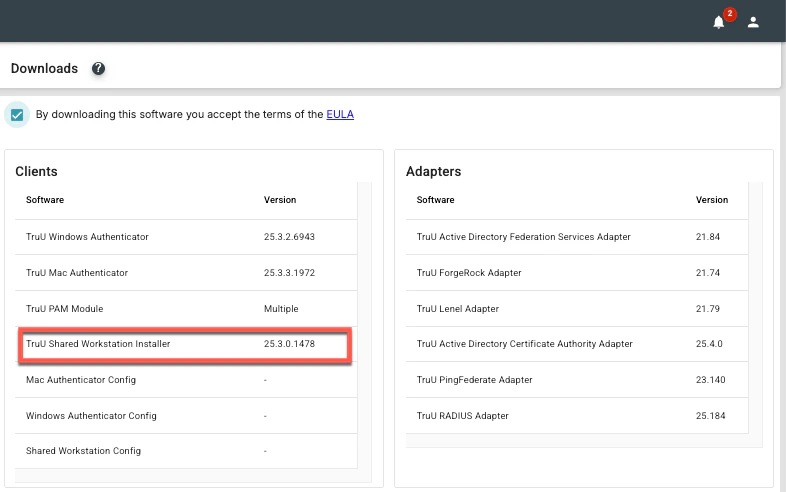Viewport: 786px width, 492px height.
Task: Open the EULA link
Action: (x=340, y=114)
